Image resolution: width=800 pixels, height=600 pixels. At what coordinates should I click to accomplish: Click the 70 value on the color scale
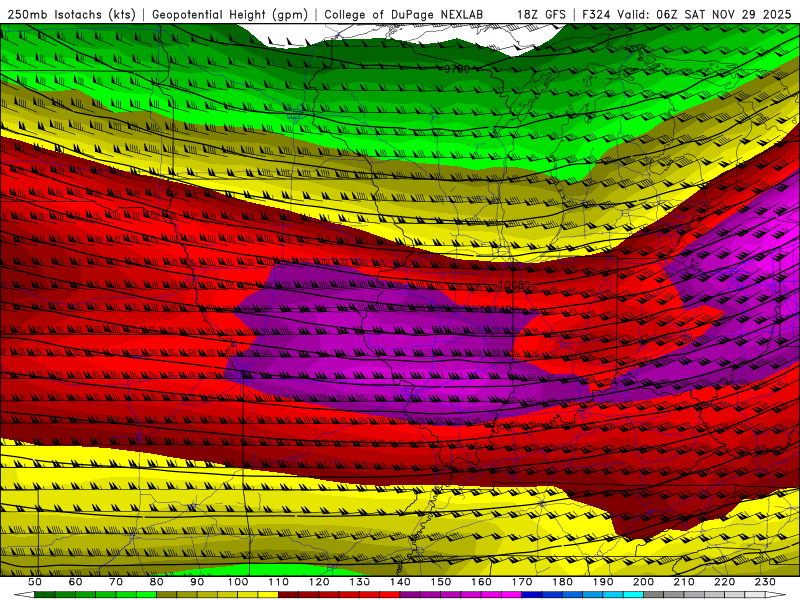(x=116, y=582)
